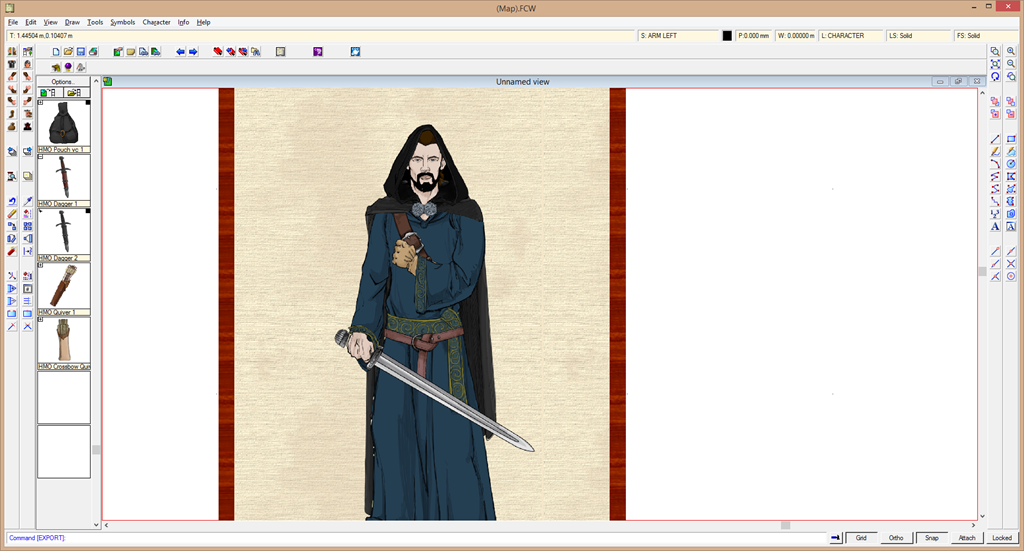Screen dimensions: 1024x551
Task: Click the black current color swatch
Action: pyautogui.click(x=727, y=36)
